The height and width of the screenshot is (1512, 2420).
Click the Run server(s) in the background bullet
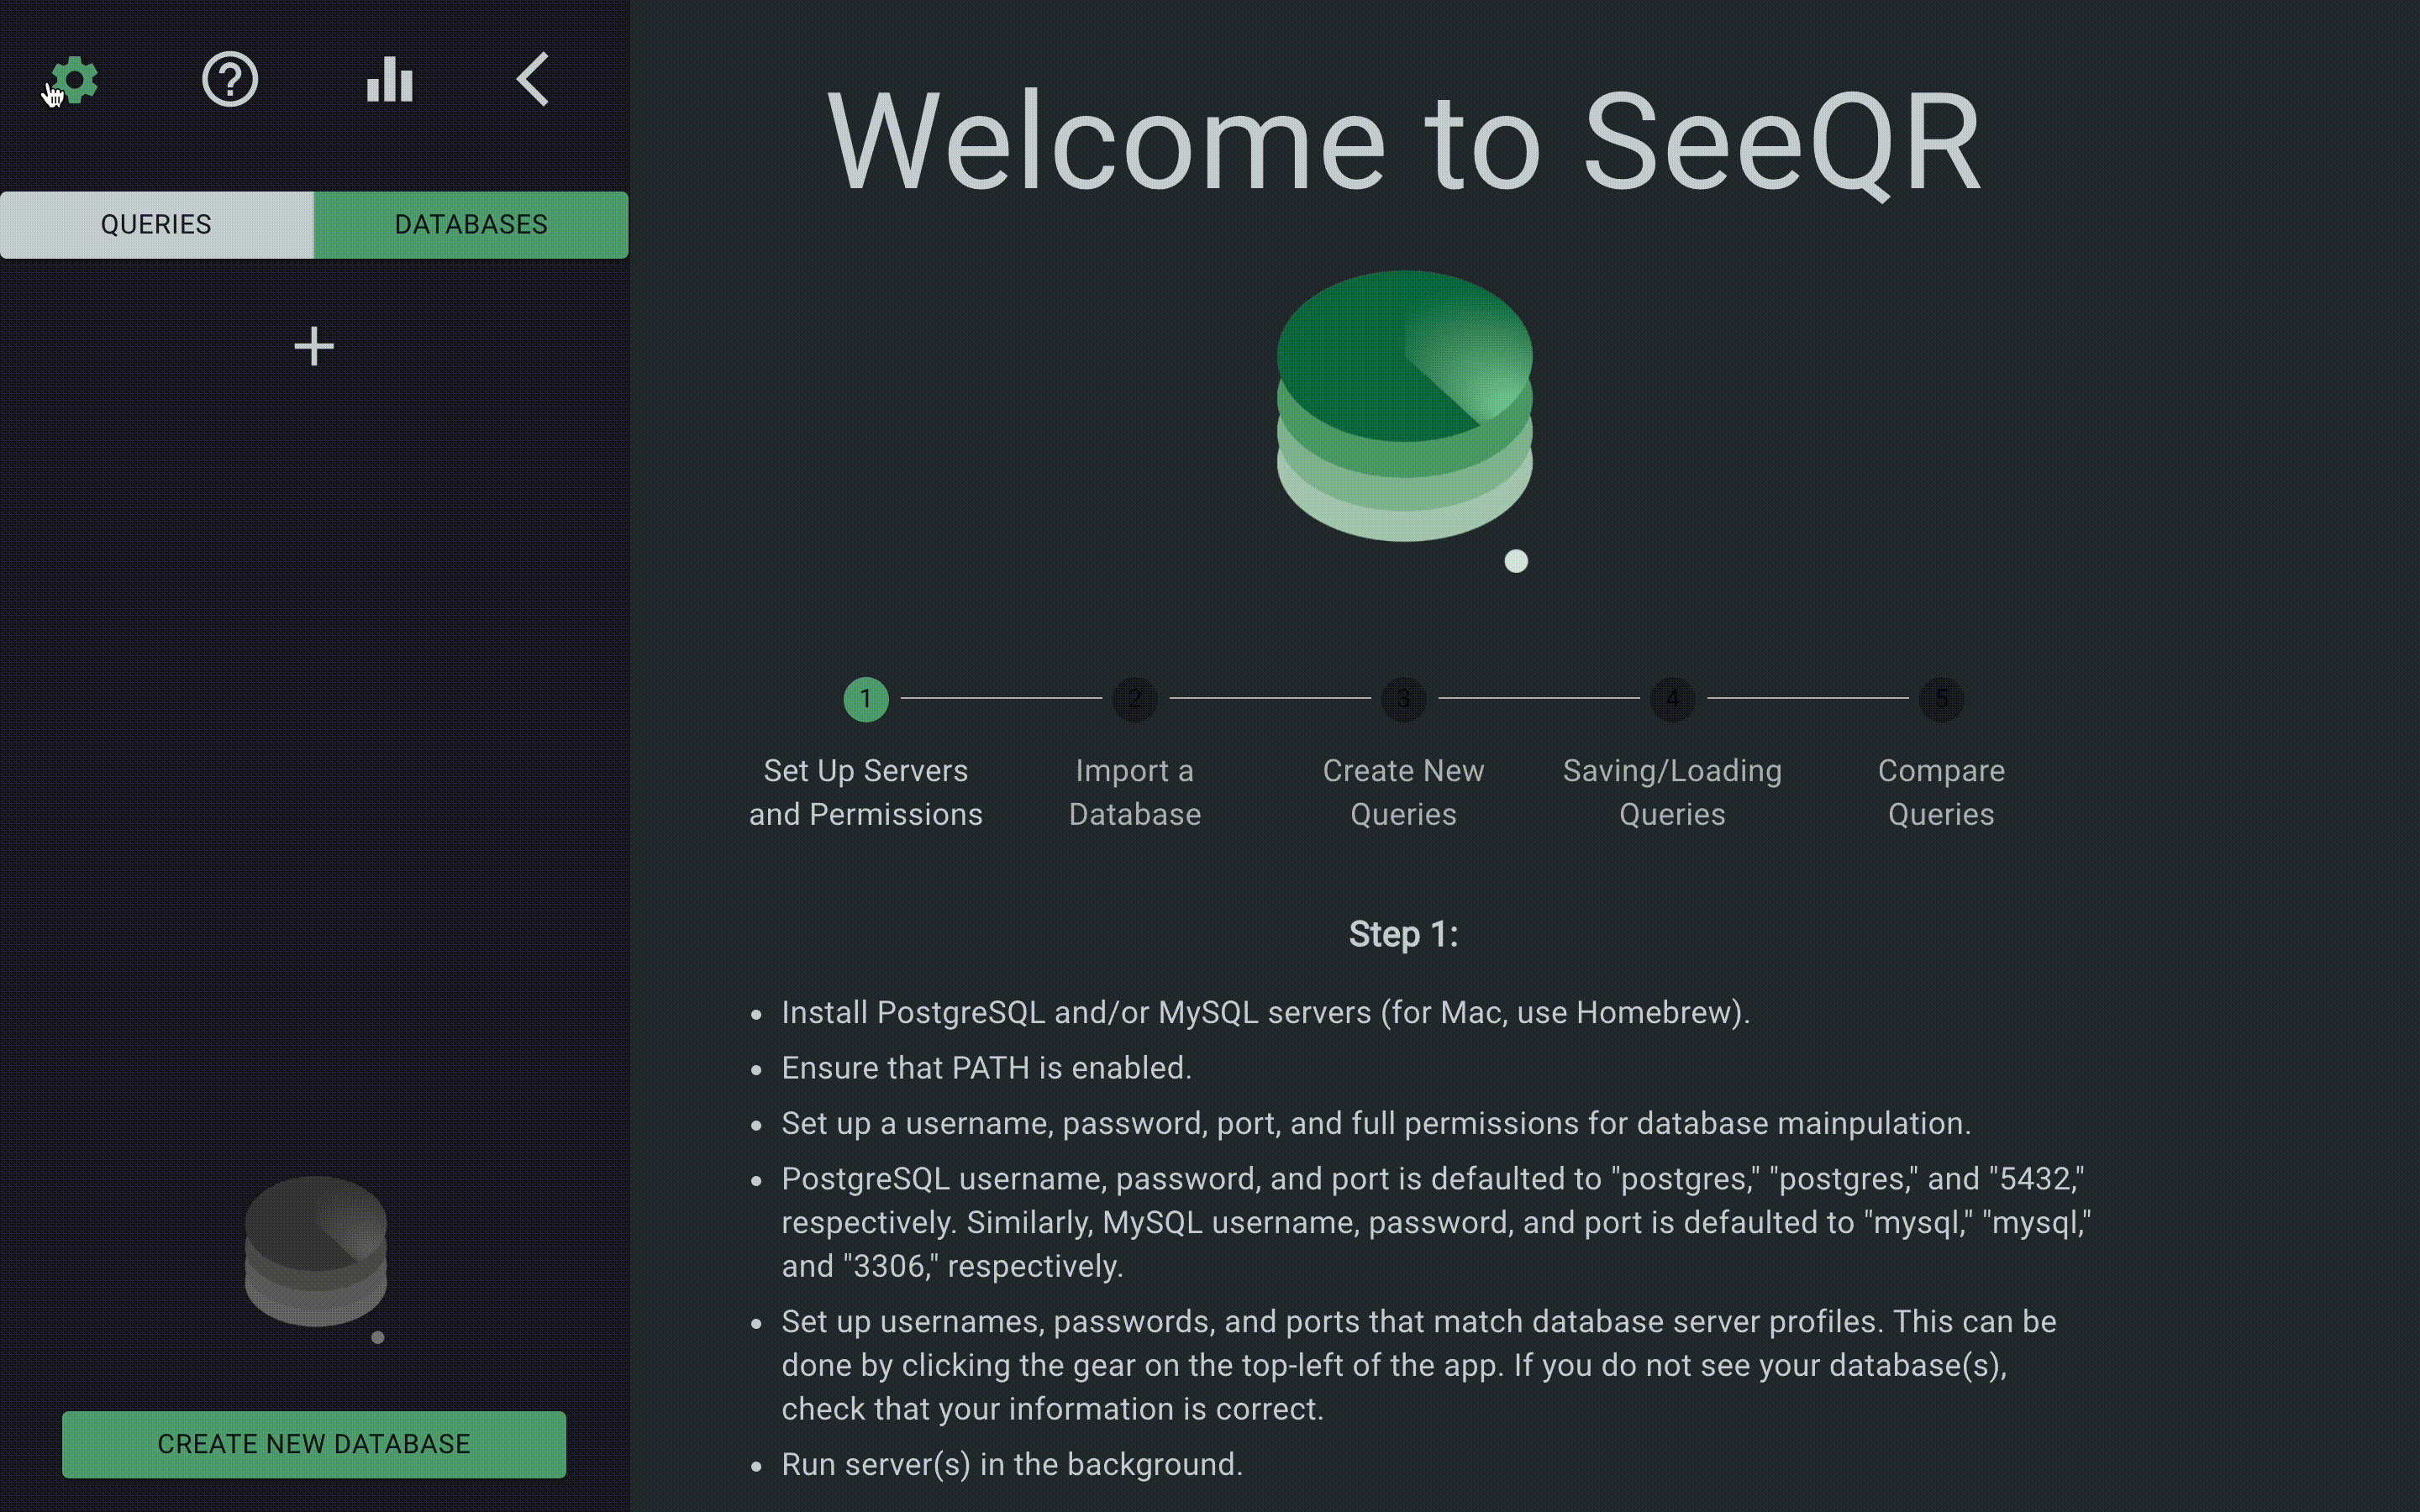pos(1012,1464)
